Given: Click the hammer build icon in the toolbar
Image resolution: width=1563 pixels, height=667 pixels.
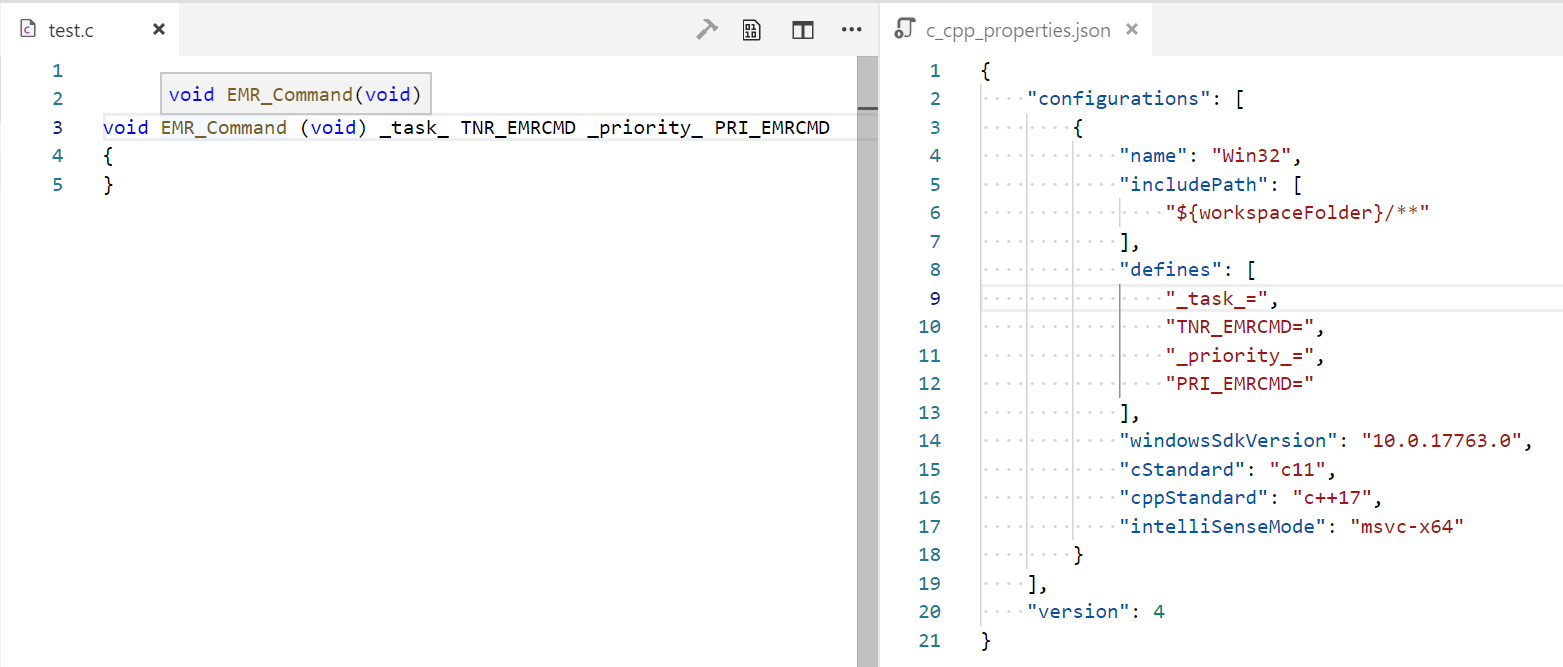Looking at the screenshot, I should pos(707,29).
